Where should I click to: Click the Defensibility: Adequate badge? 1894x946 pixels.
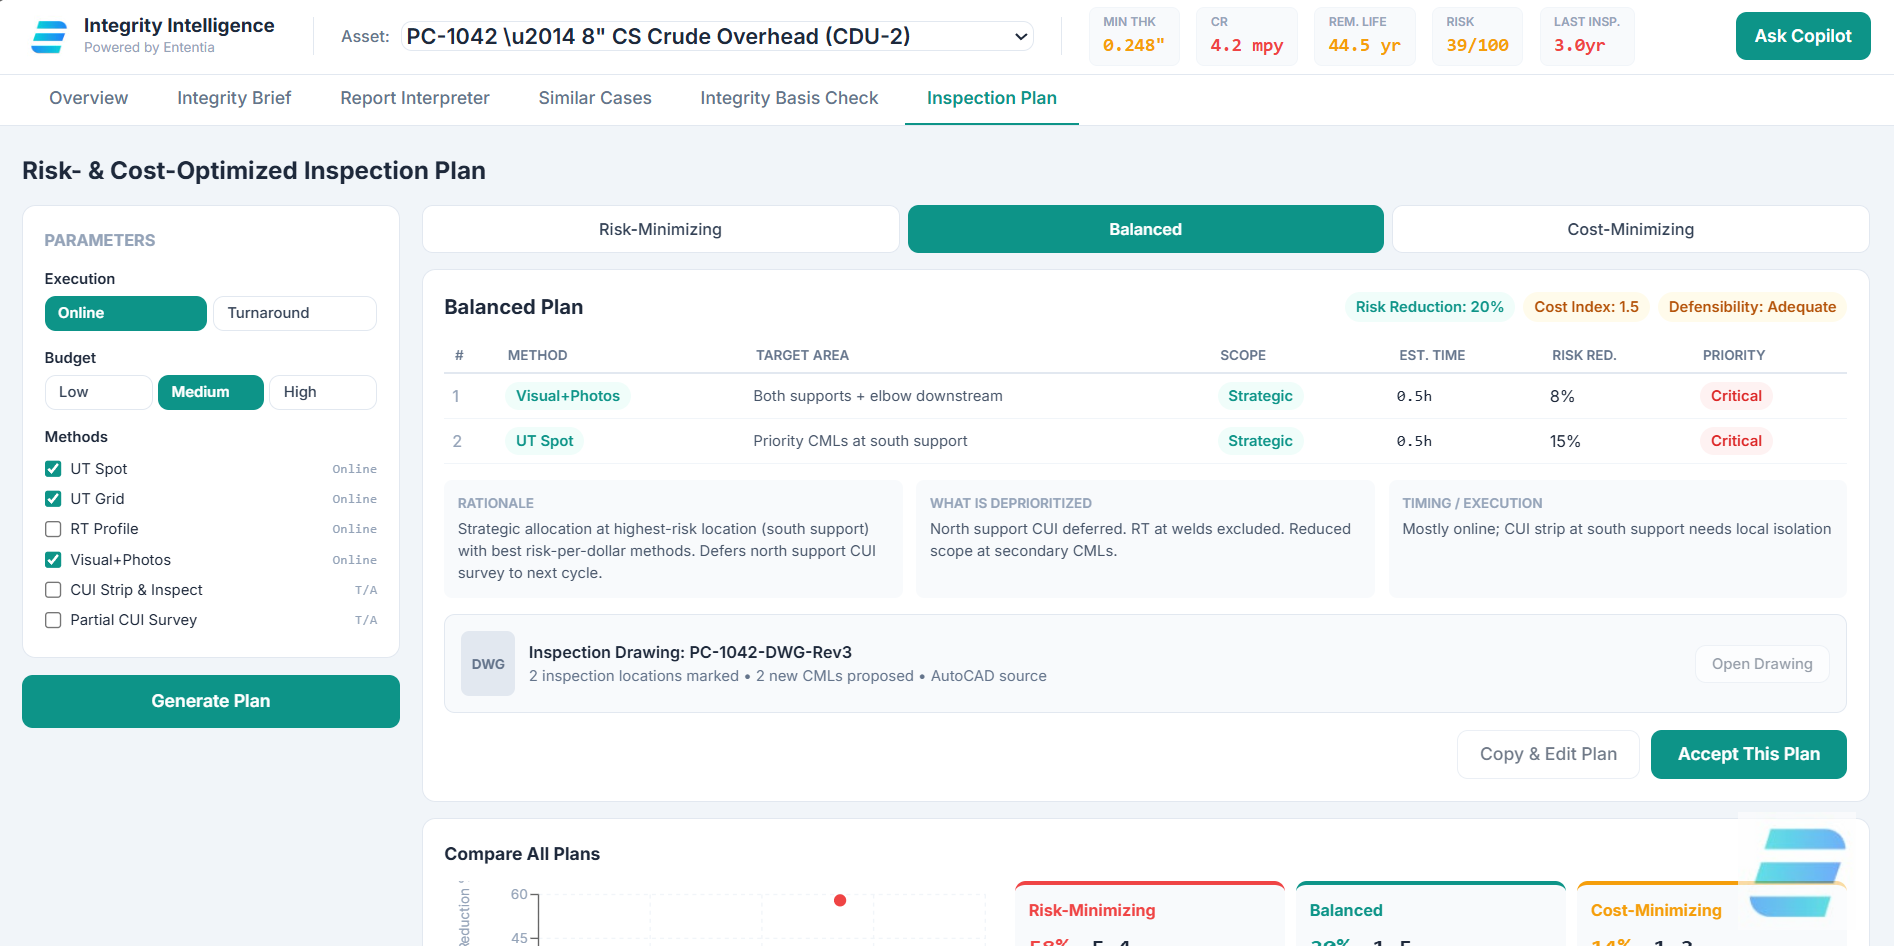pos(1753,307)
